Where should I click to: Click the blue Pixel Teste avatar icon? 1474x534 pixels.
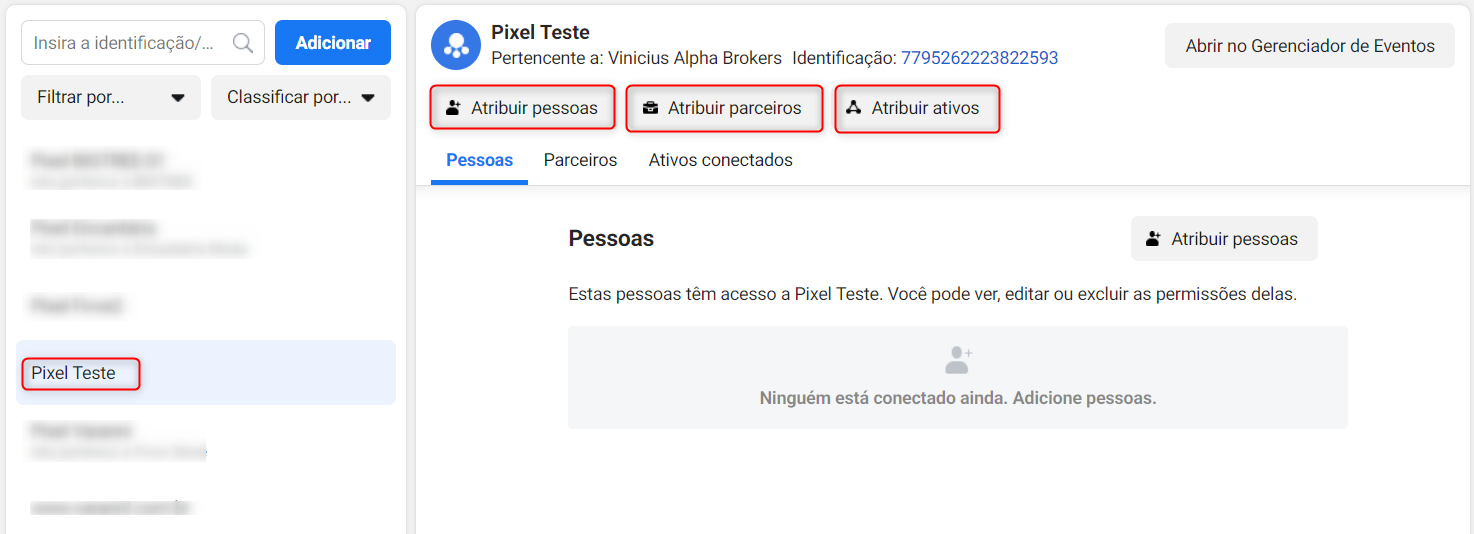(456, 45)
